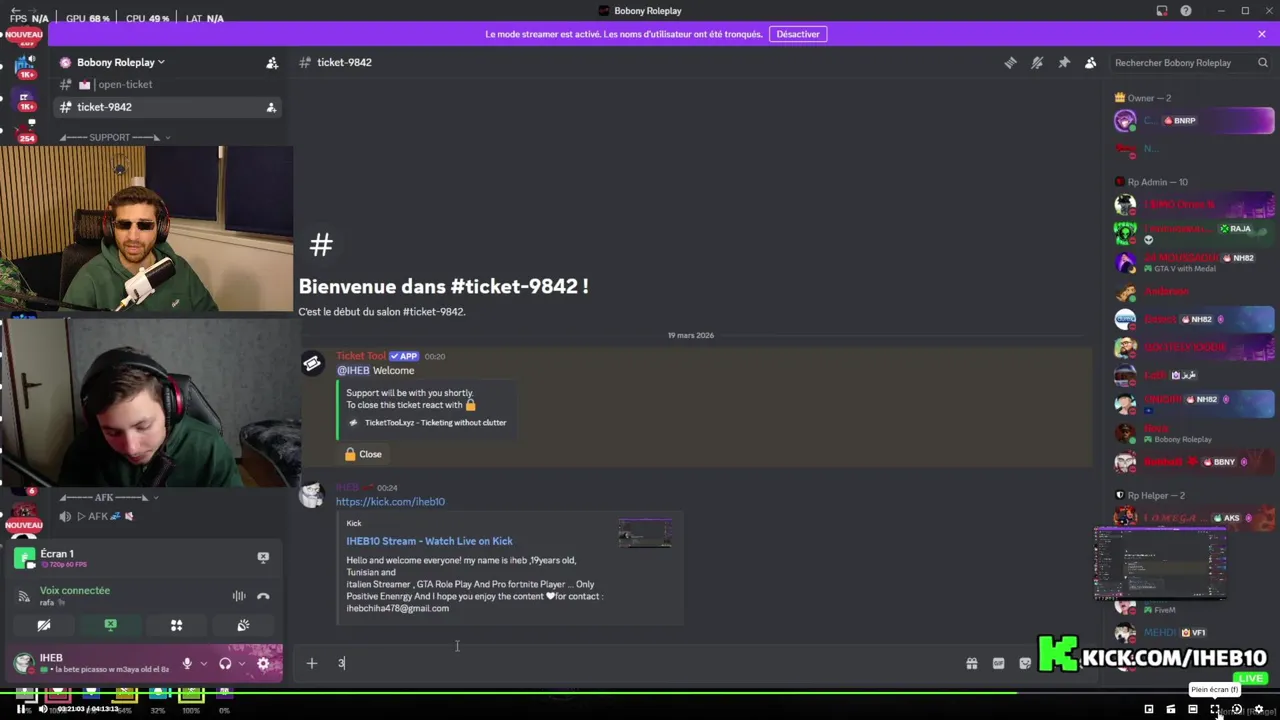Viewport: 1280px width, 720px height.
Task: Click the Voix connectée label
Action: [x=75, y=590]
